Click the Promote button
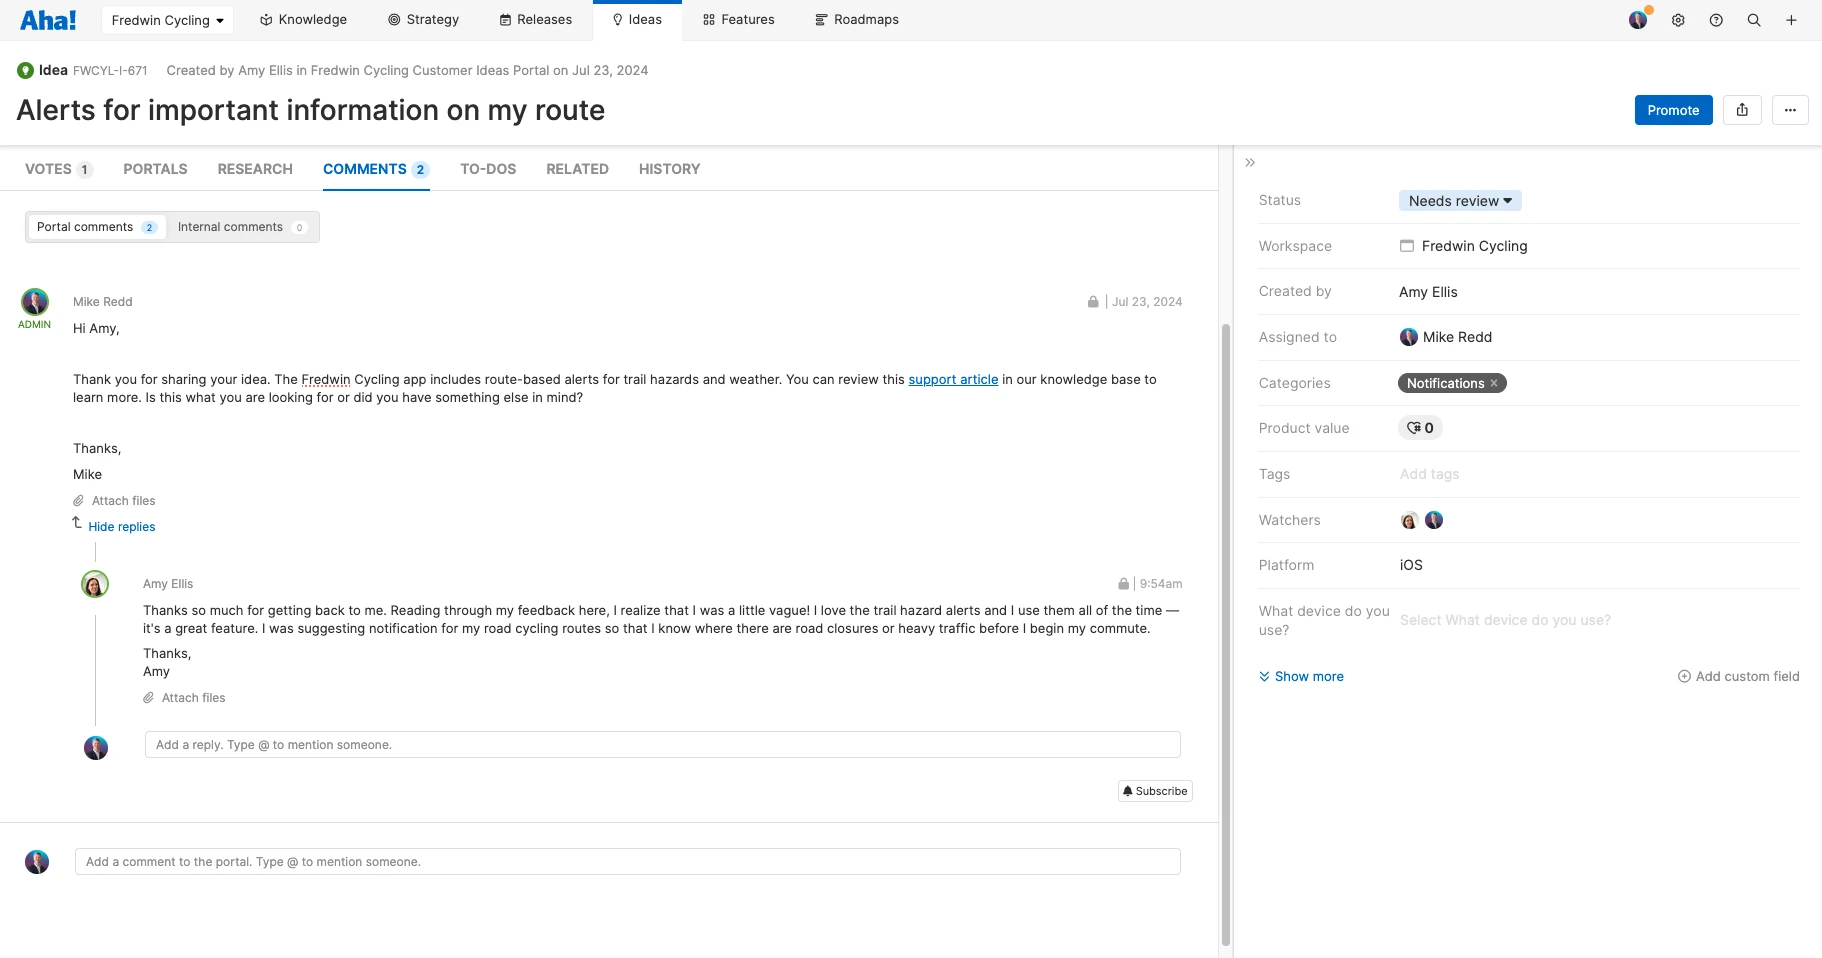Image resolution: width=1822 pixels, height=958 pixels. 1673,110
